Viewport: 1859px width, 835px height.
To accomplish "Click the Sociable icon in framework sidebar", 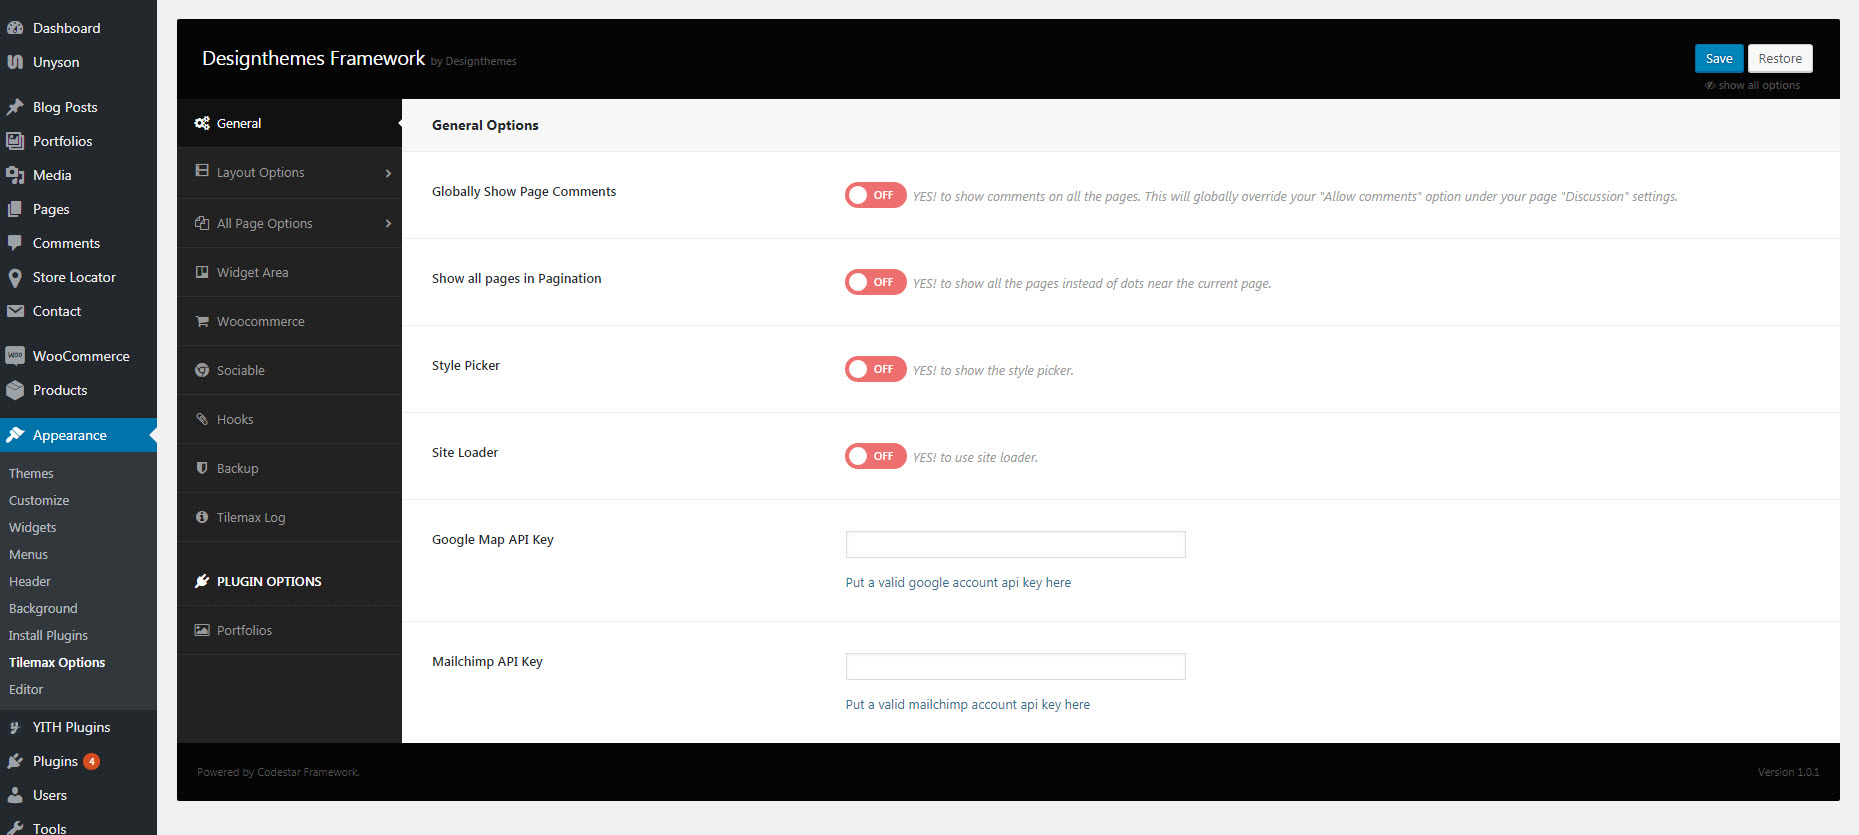I will [x=202, y=371].
